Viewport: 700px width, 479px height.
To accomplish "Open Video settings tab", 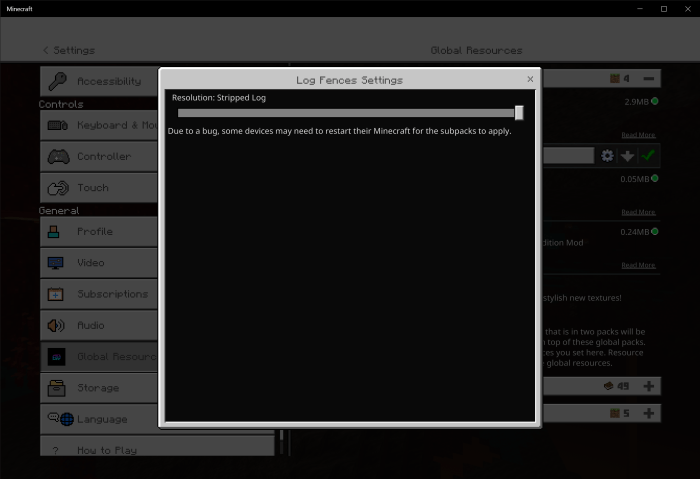I will point(99,263).
